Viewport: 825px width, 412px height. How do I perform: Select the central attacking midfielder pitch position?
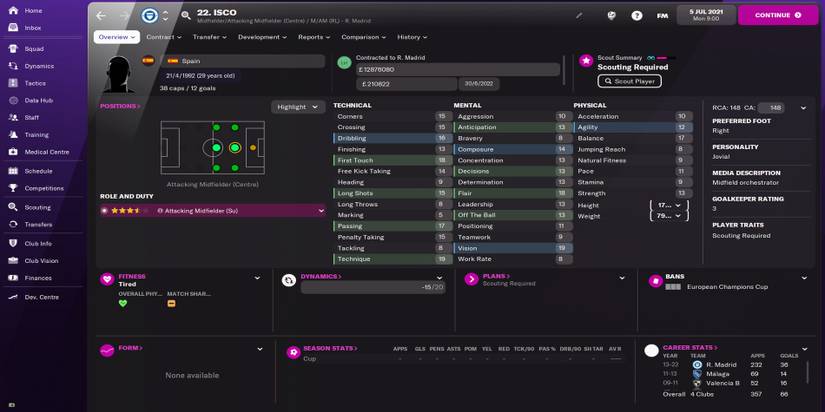[x=235, y=148]
